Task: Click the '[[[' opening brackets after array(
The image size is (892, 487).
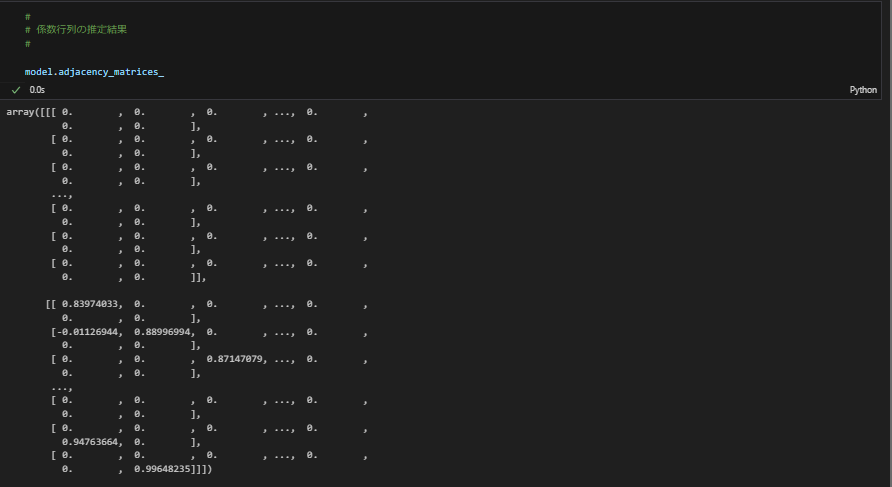Action: tap(48, 112)
